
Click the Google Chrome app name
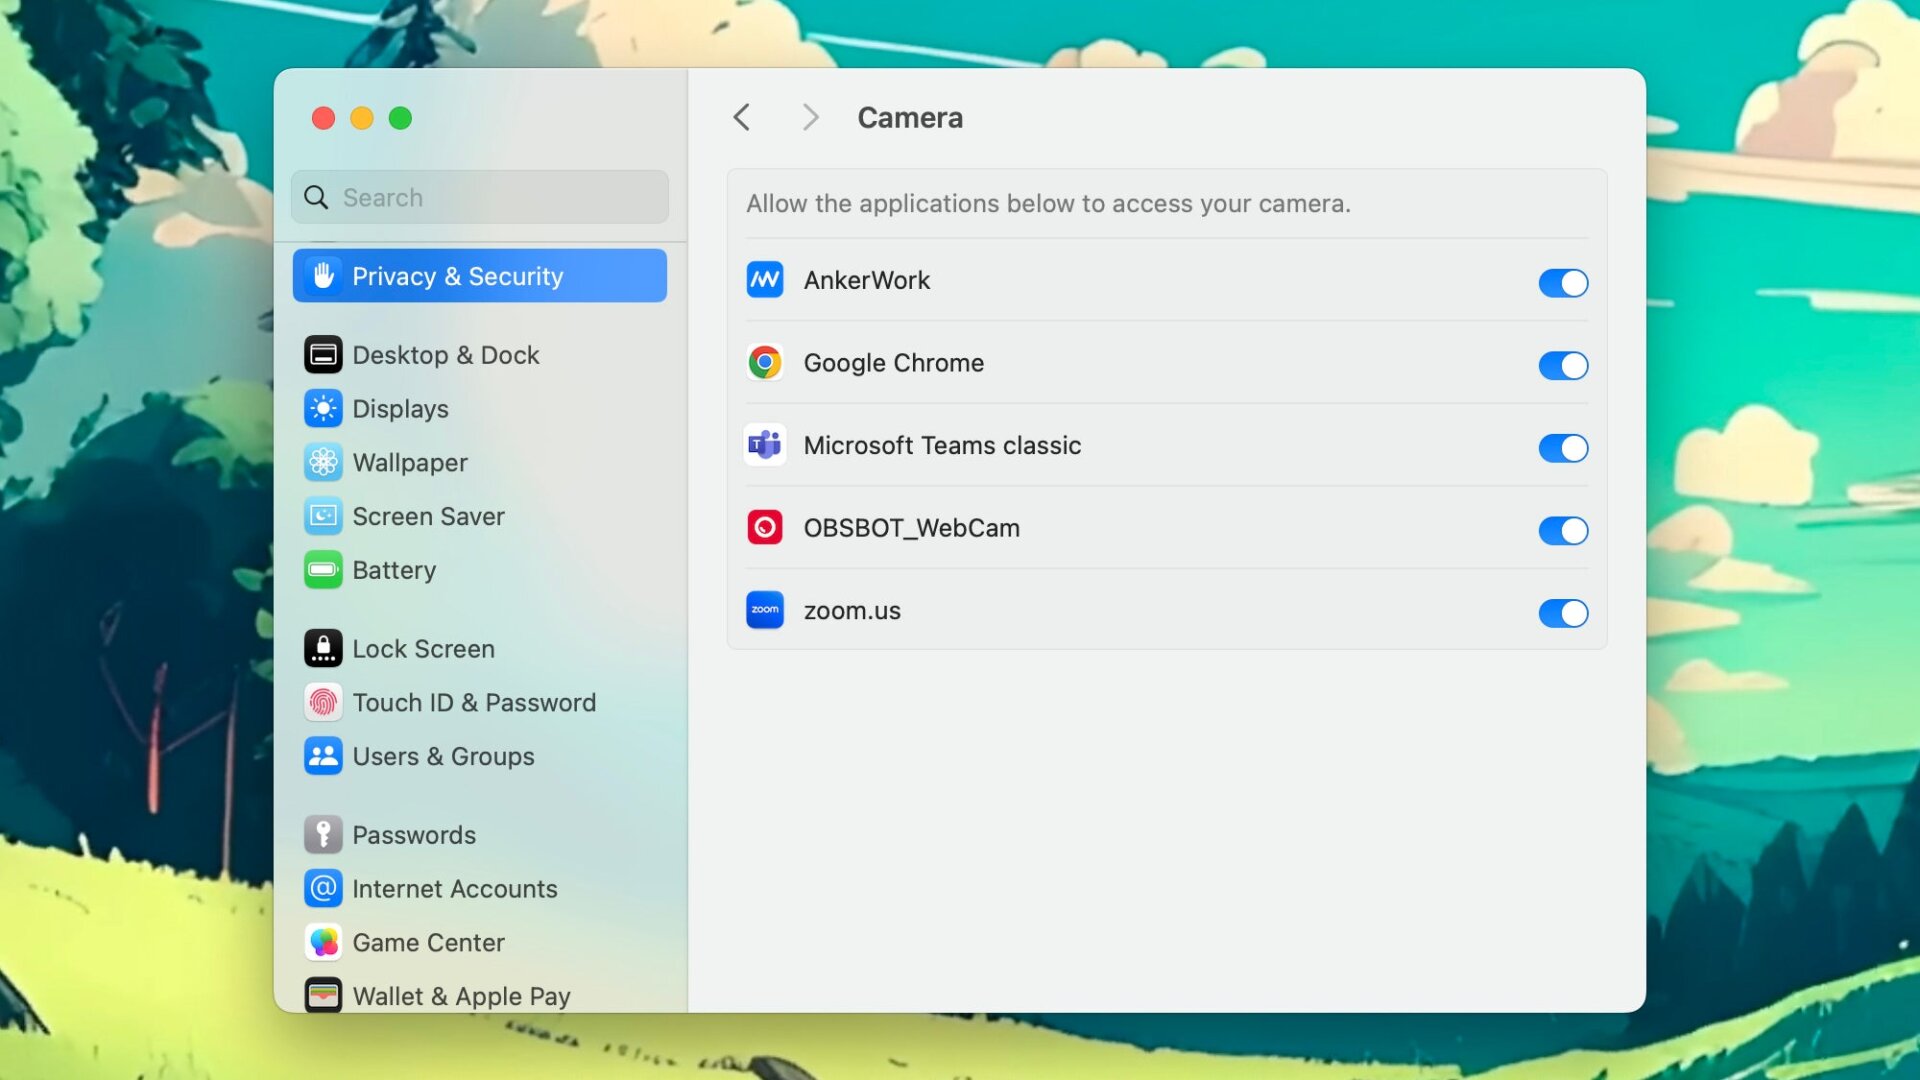pos(893,363)
